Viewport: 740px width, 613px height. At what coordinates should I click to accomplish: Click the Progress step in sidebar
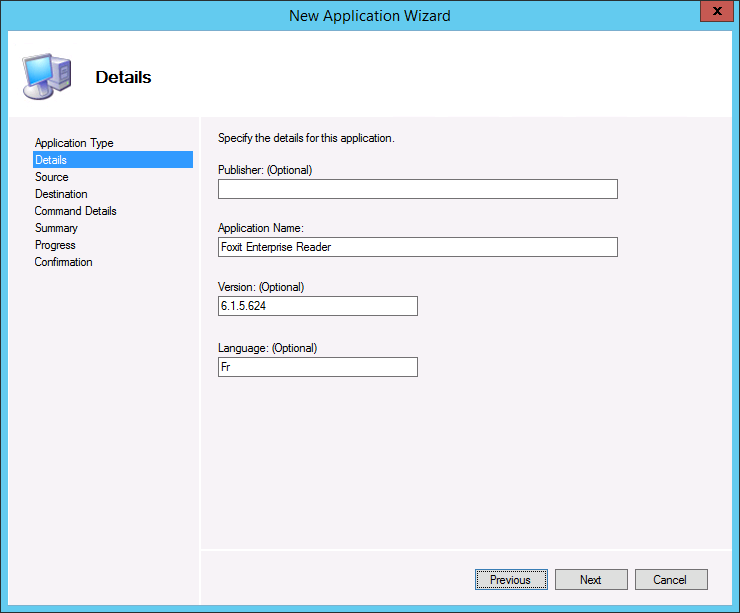pos(55,245)
